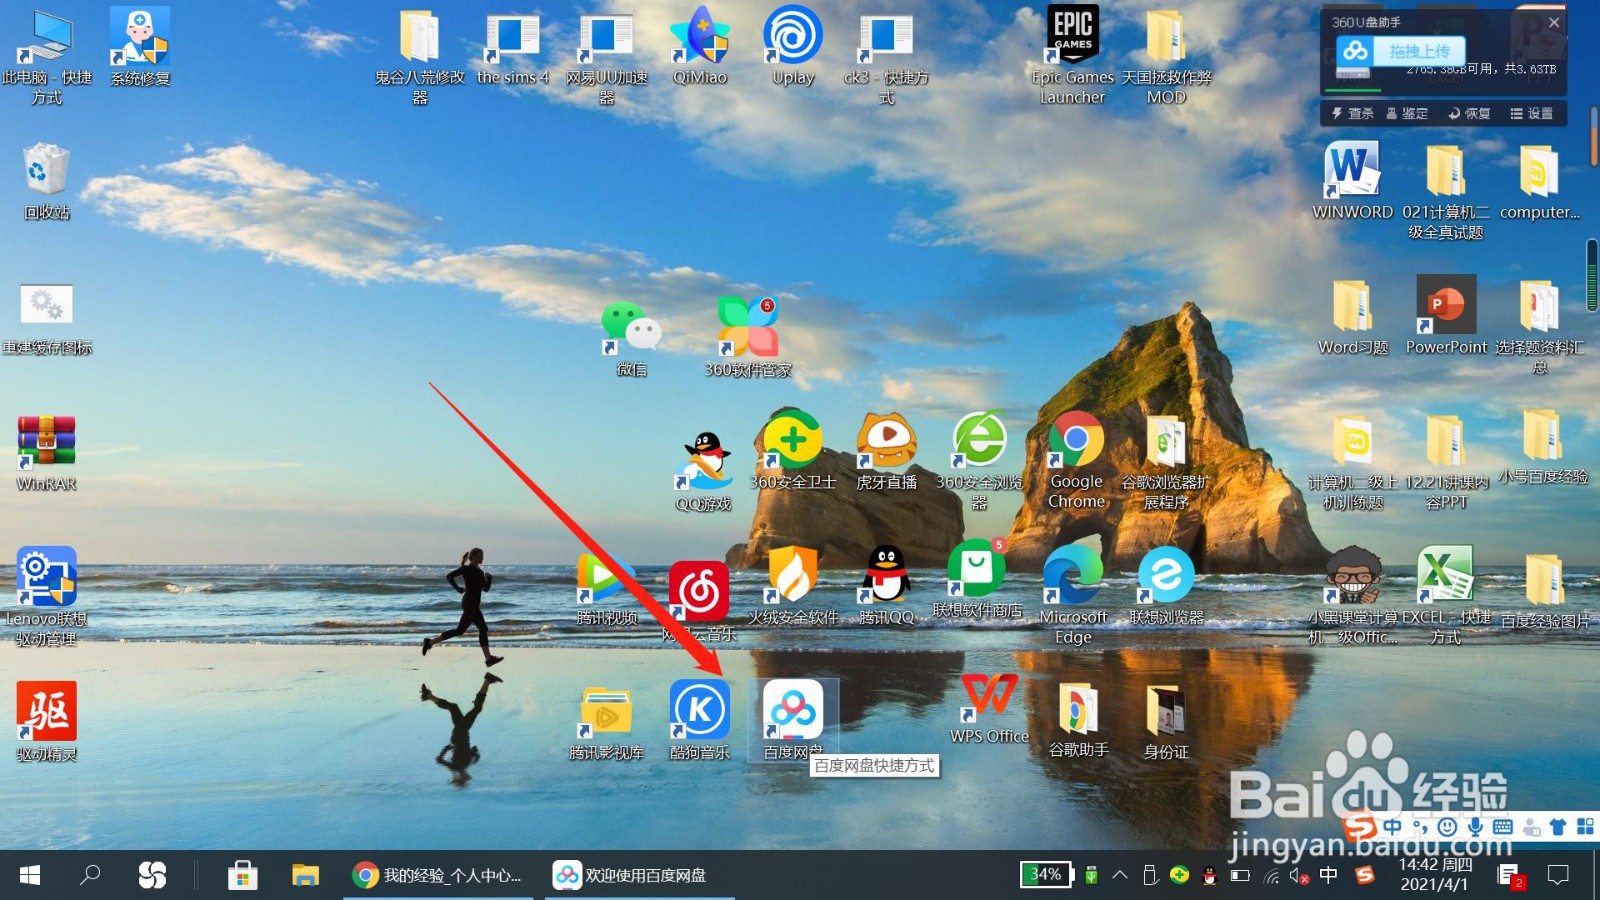Show hidden tray icons chevron
This screenshot has height=900, width=1600.
tap(1120, 875)
